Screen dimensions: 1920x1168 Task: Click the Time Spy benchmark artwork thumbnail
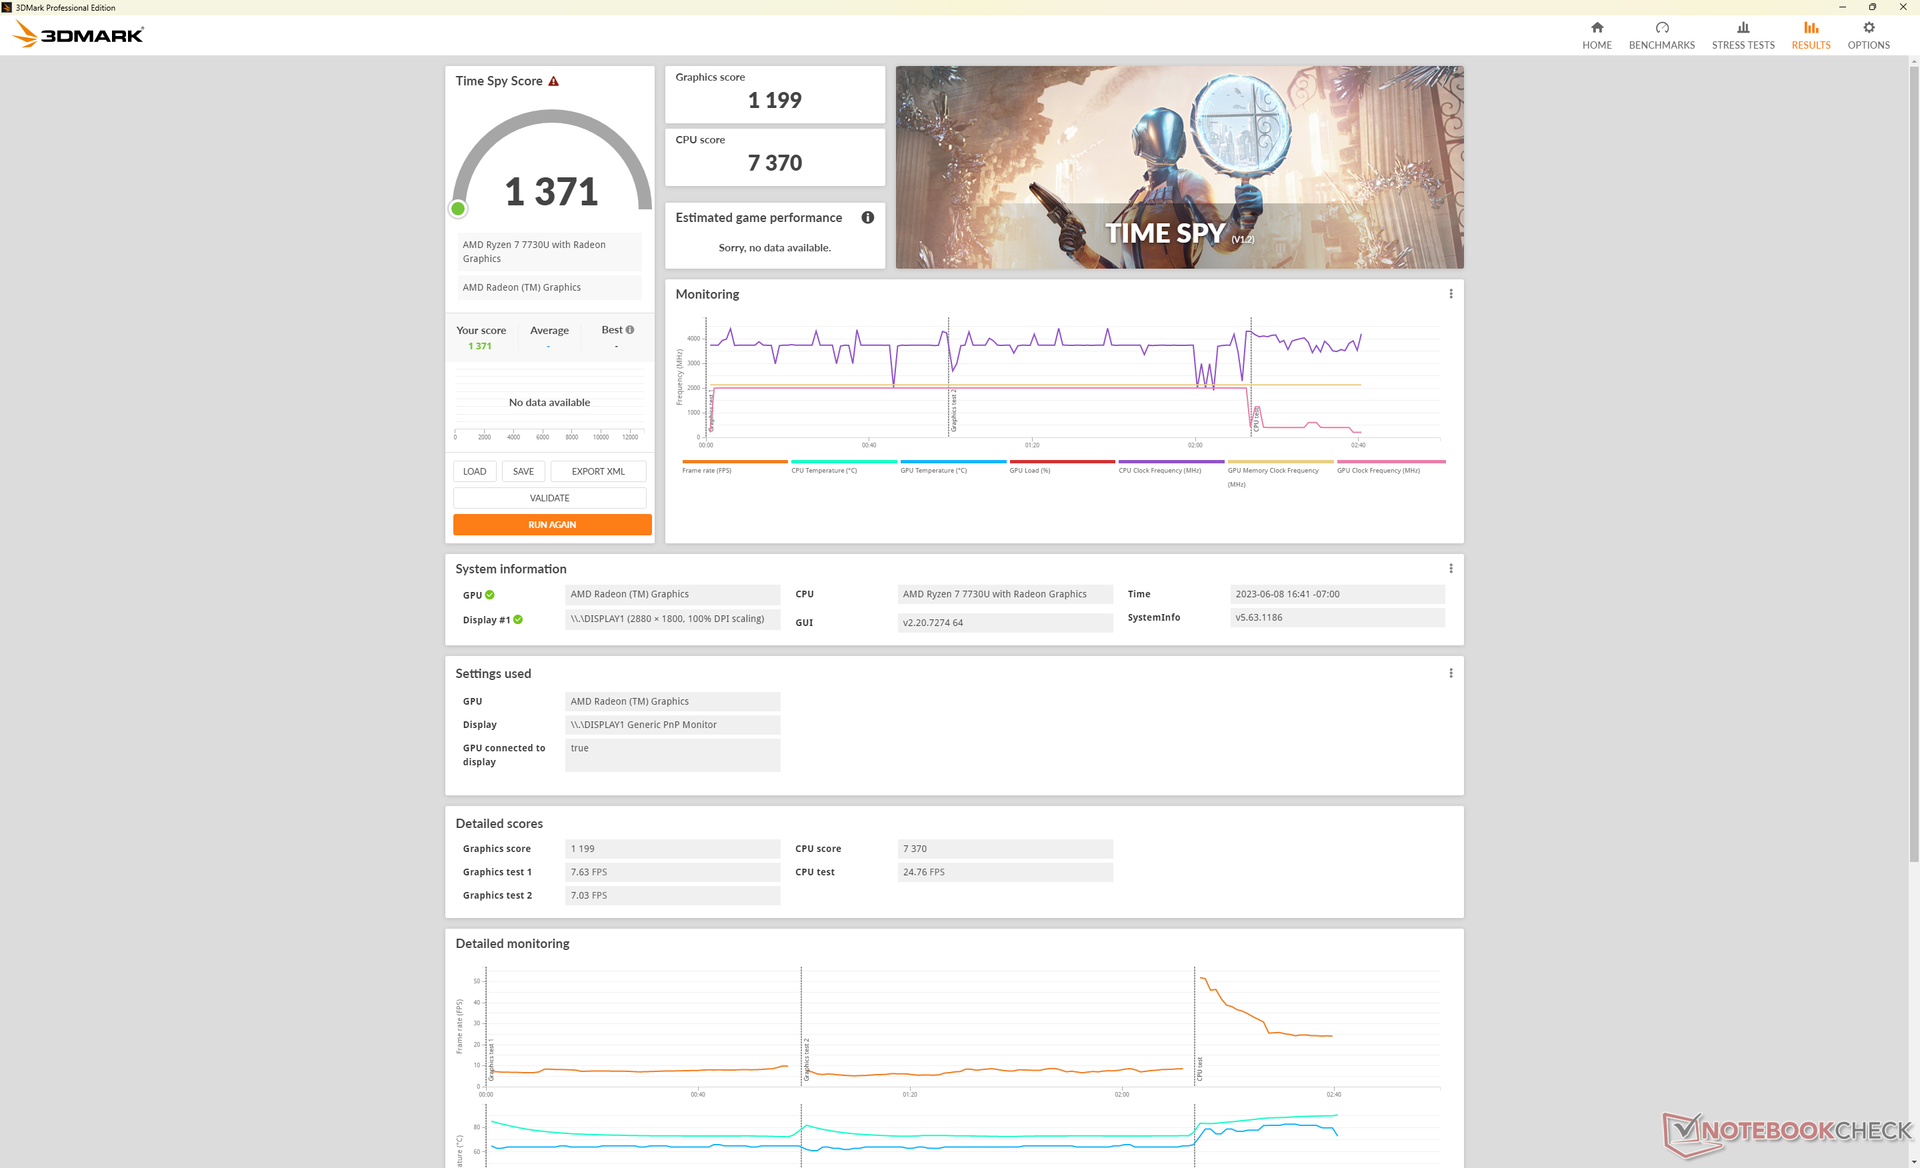1179,167
